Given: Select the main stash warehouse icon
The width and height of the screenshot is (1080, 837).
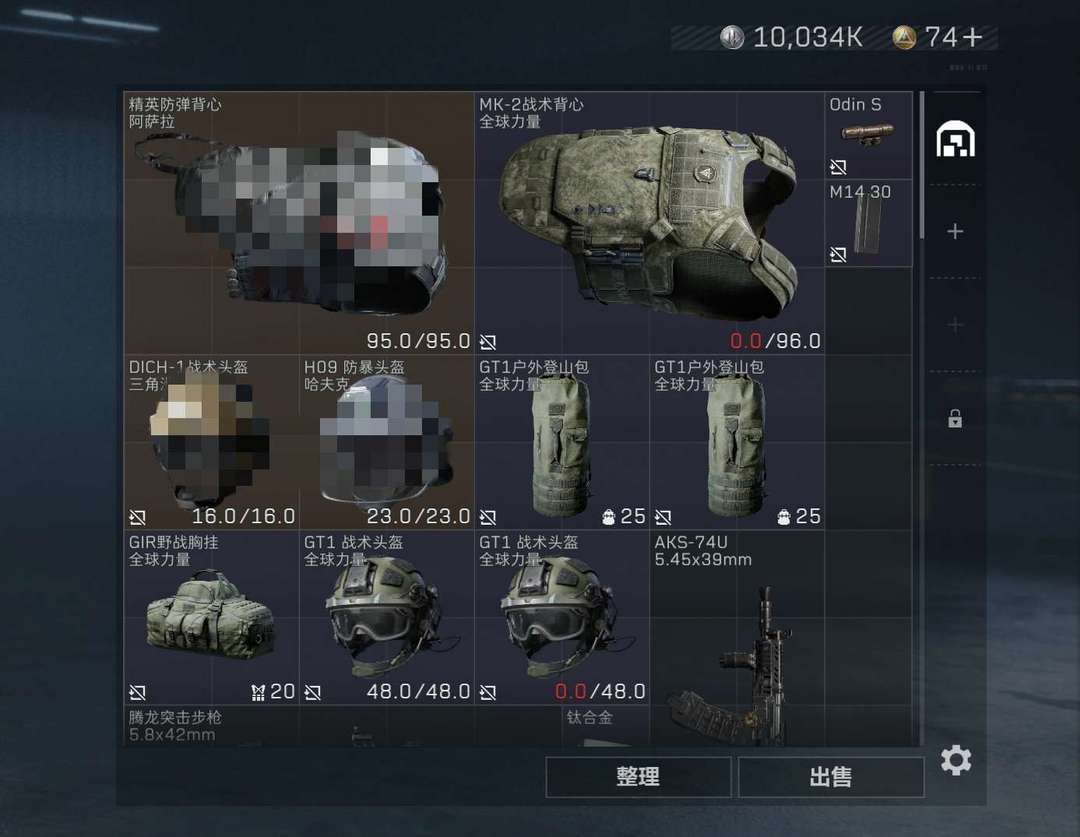Looking at the screenshot, I should pyautogui.click(x=955, y=138).
